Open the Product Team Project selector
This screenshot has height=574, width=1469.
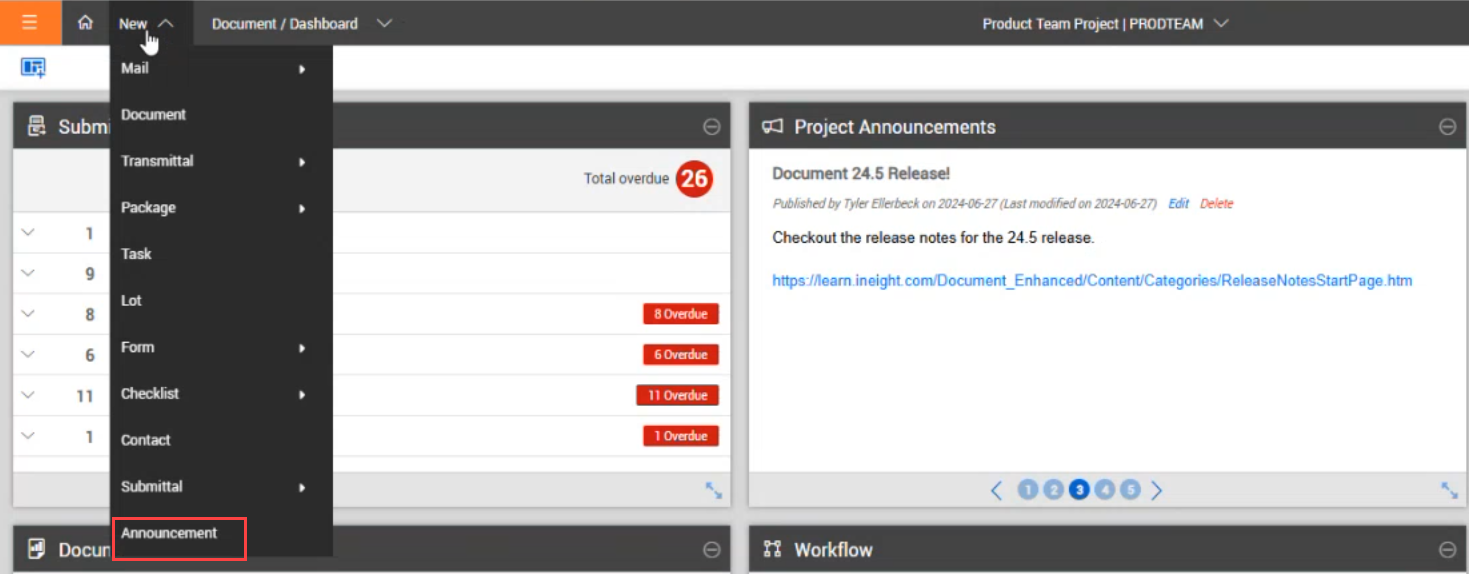[x=1105, y=23]
